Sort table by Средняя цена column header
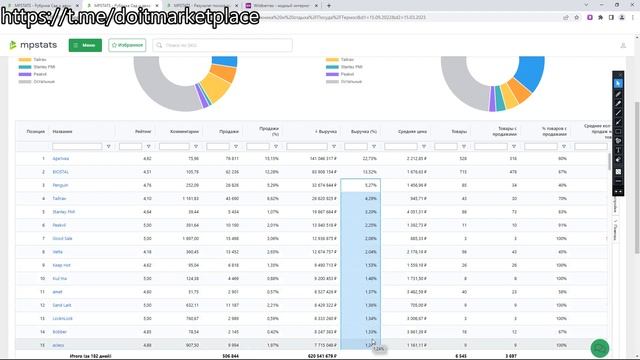The height and width of the screenshot is (360, 640). 412,131
